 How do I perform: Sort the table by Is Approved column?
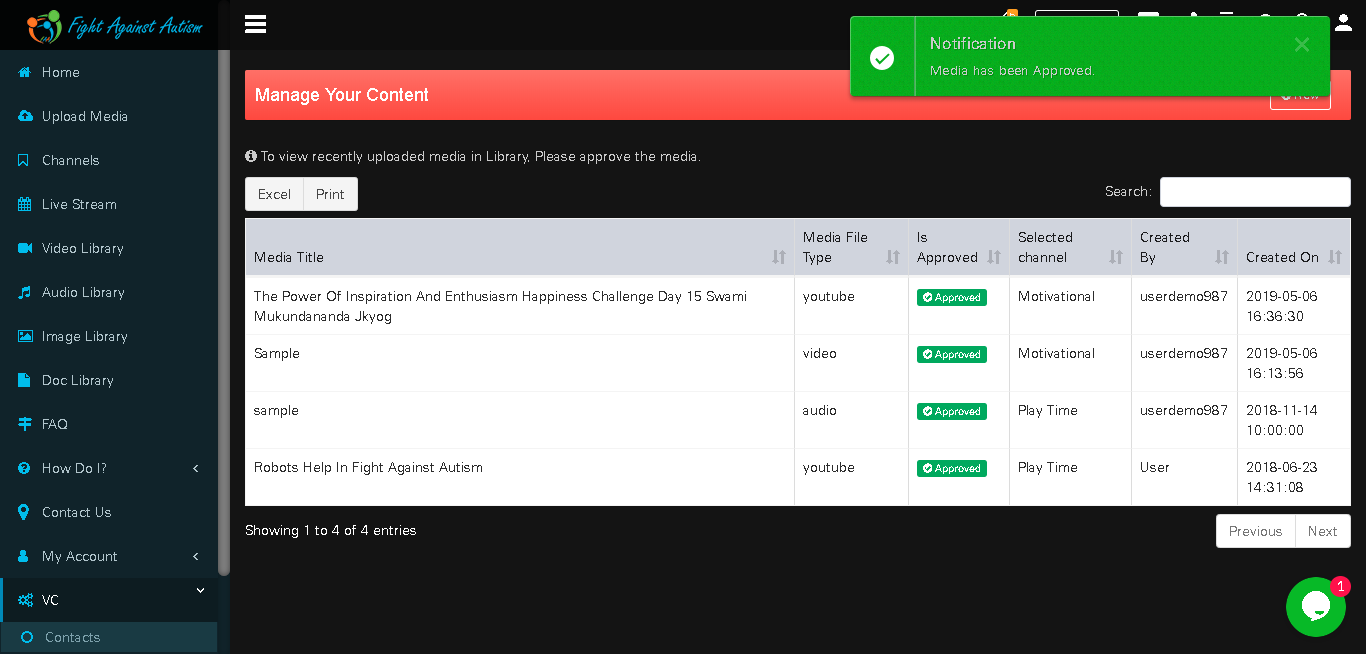tap(959, 247)
